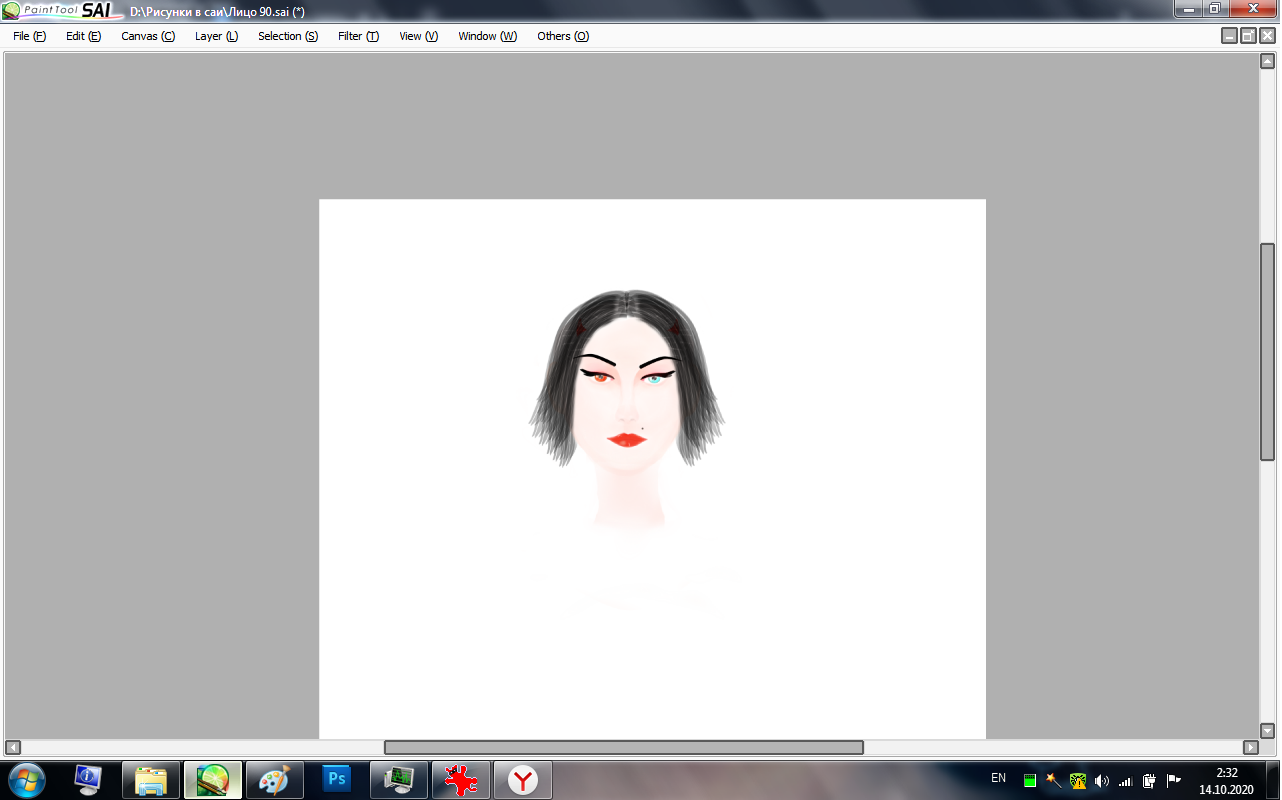Open Windows Explorer folder icon
The image size is (1282, 800).
(x=151, y=779)
